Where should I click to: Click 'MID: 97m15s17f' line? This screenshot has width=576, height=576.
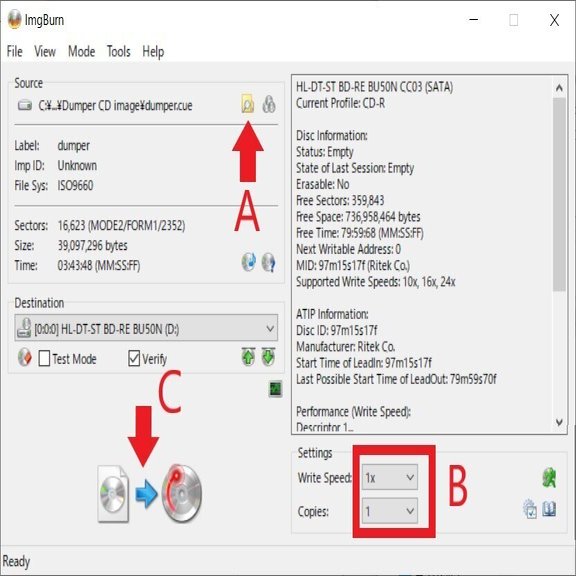[x=353, y=266]
